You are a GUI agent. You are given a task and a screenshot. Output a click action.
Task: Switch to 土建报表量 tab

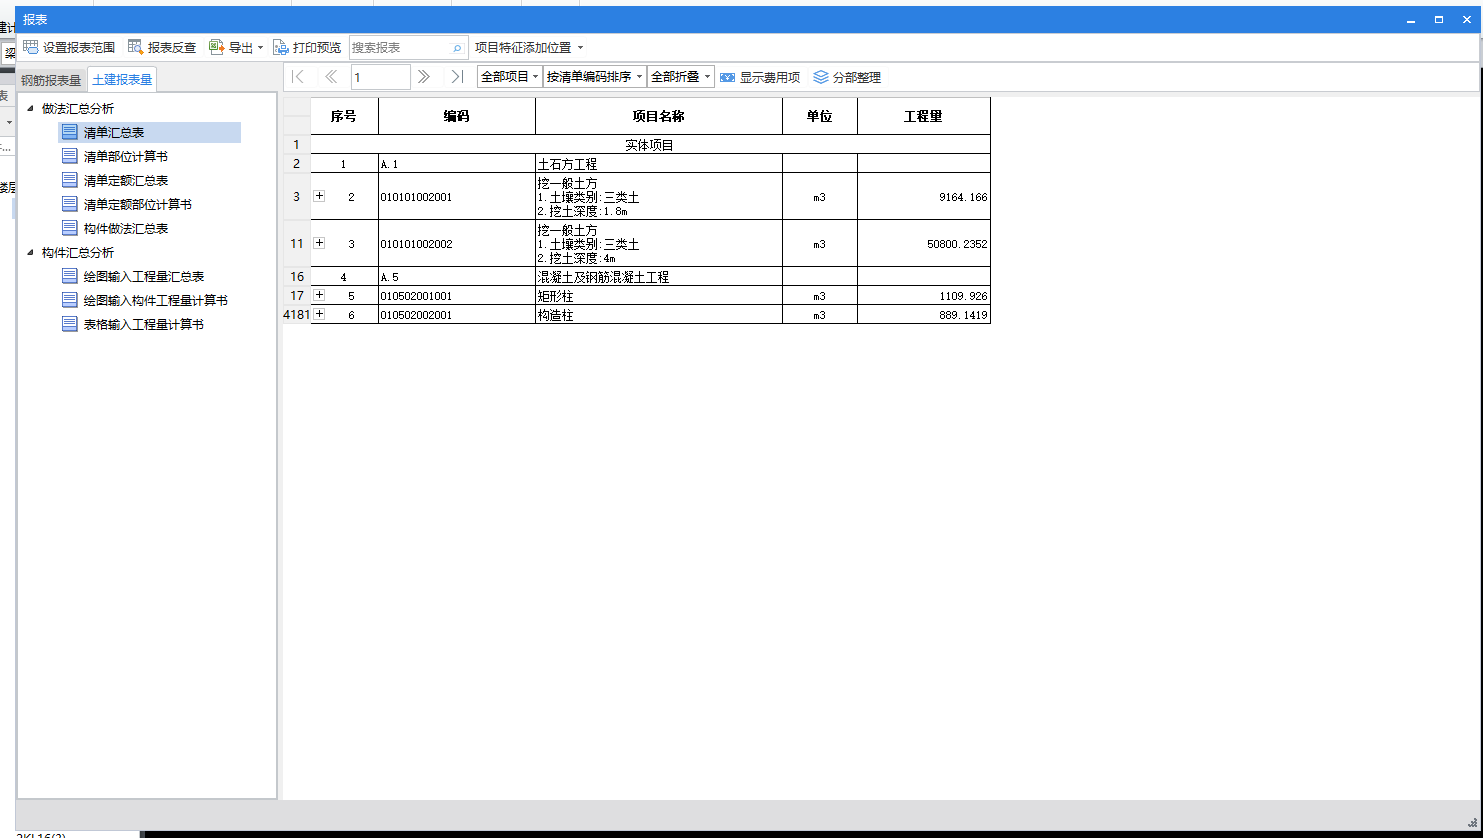tap(122, 80)
